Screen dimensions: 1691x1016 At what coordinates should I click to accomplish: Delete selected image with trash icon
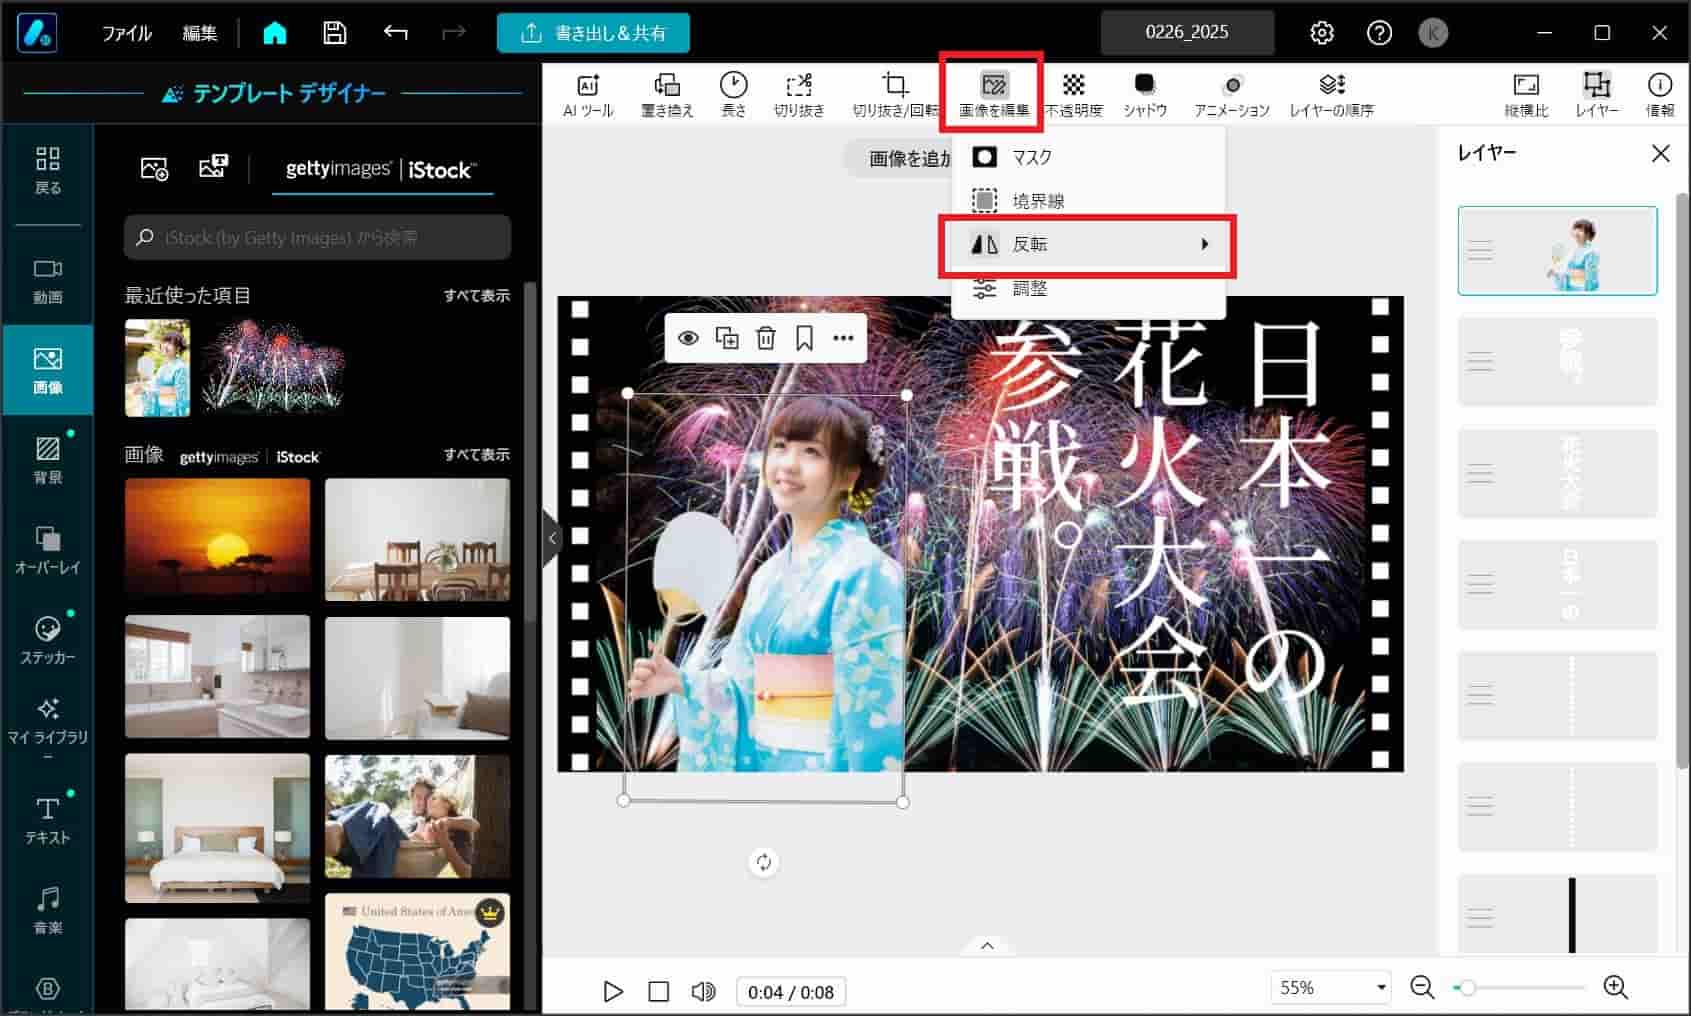pyautogui.click(x=766, y=338)
